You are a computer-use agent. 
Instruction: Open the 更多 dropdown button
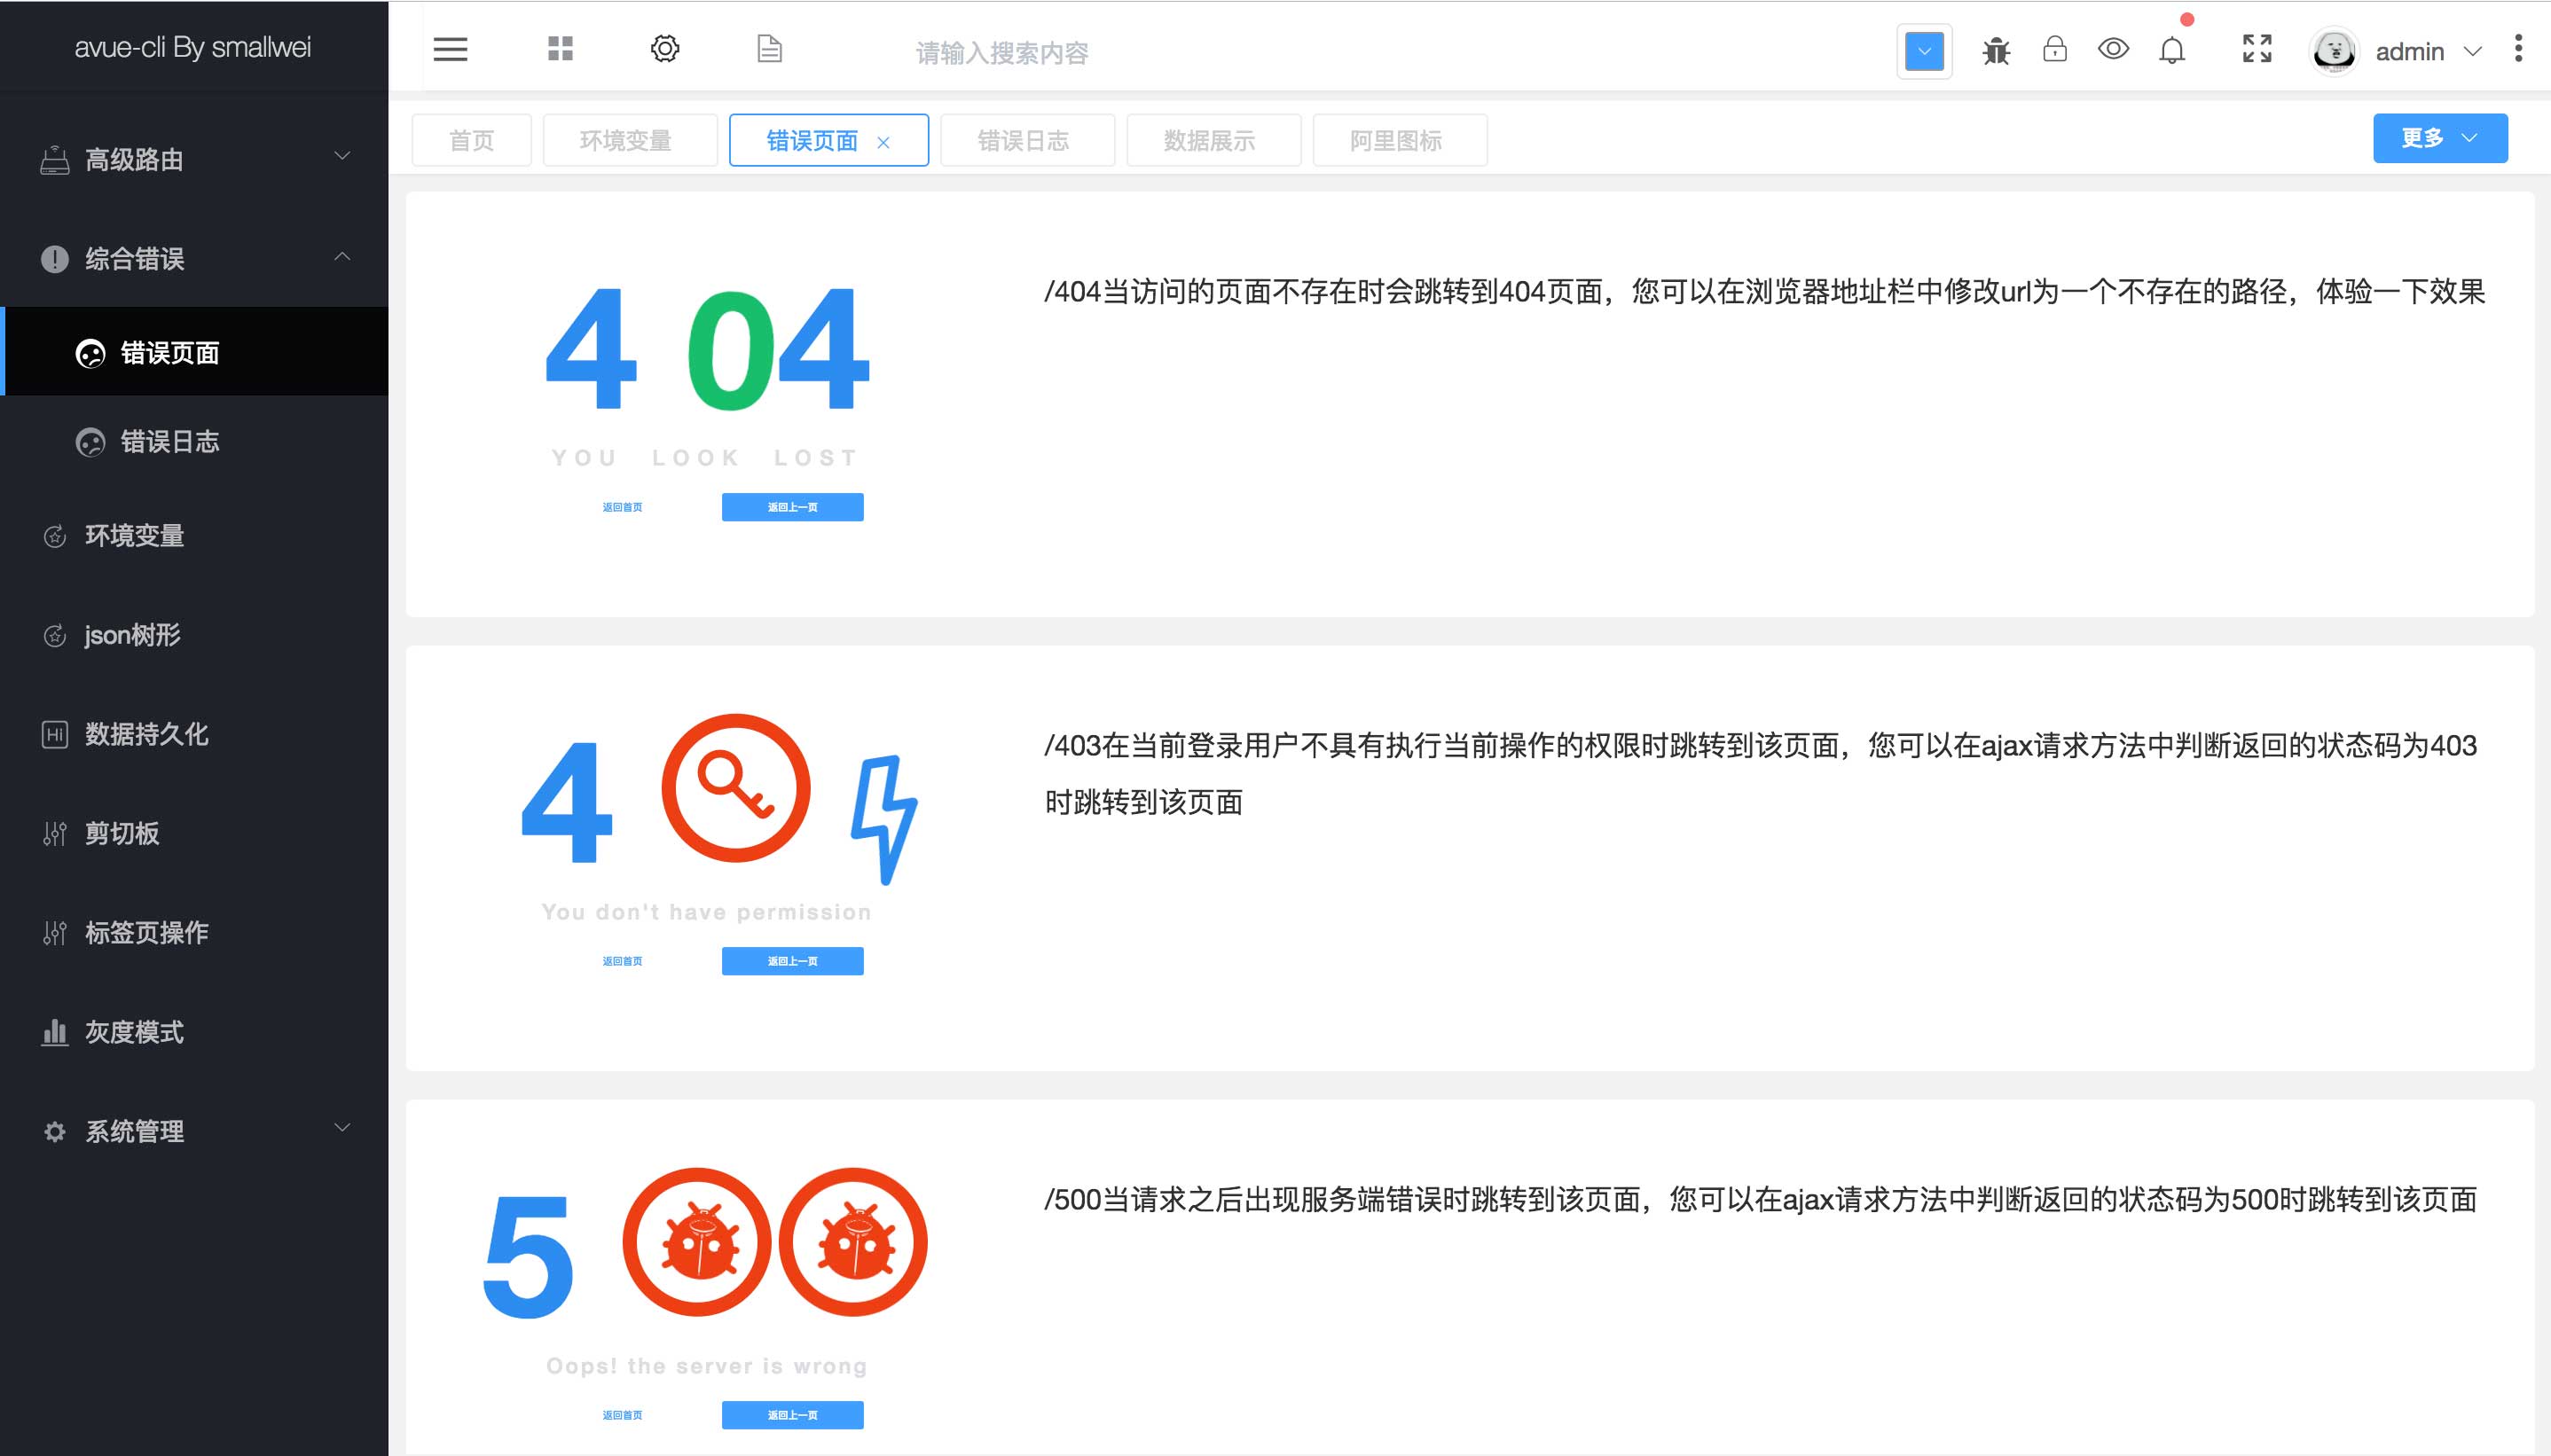2440,138
